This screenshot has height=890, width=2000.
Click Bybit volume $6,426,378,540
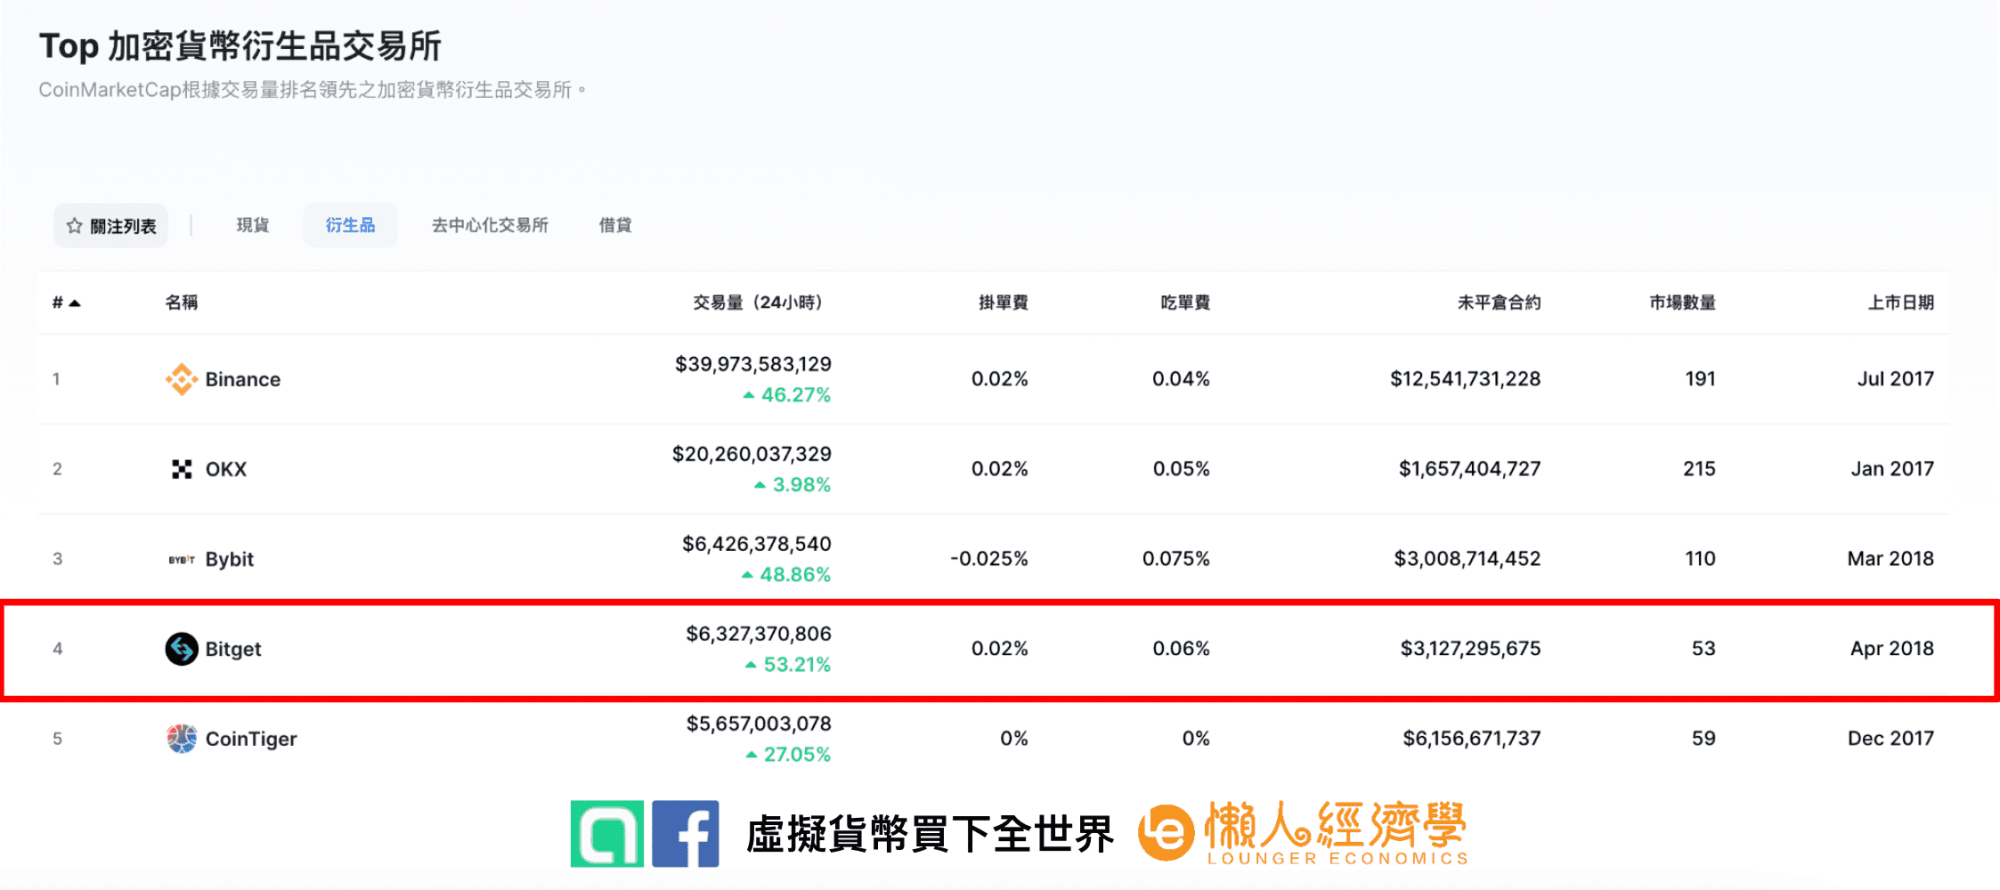point(756,544)
